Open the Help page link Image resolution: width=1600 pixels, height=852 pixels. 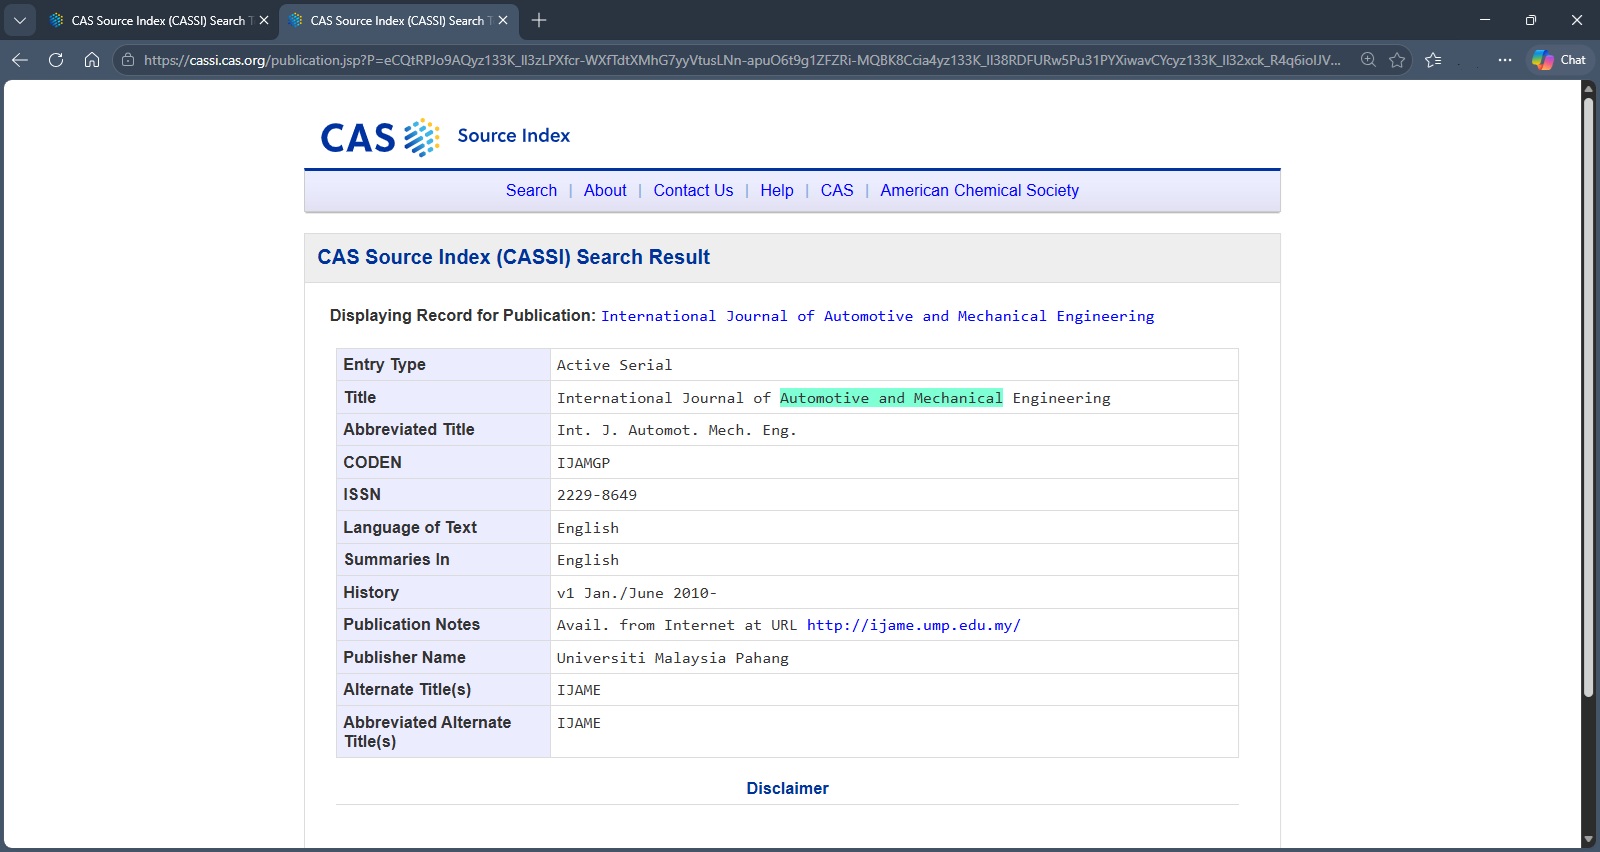click(777, 190)
